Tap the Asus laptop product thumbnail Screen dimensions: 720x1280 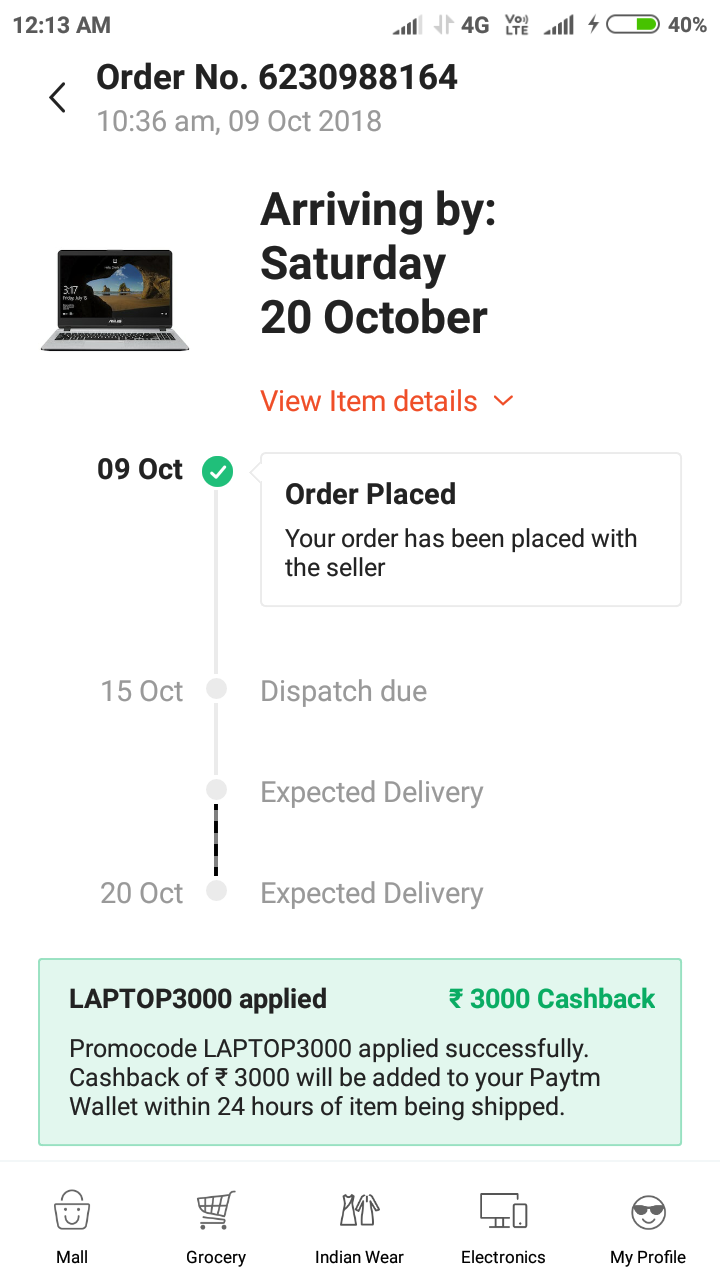(115, 300)
